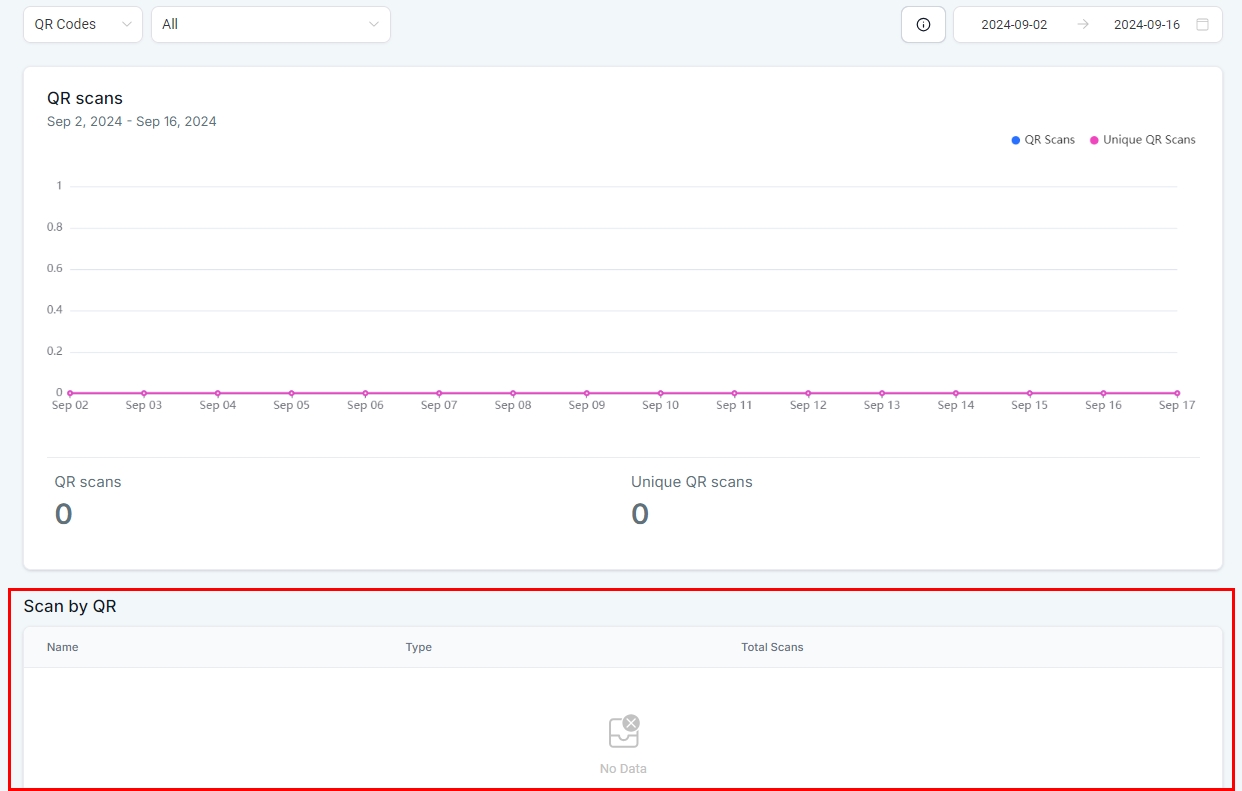Click the Unique QR scans total value

pyautogui.click(x=640, y=514)
